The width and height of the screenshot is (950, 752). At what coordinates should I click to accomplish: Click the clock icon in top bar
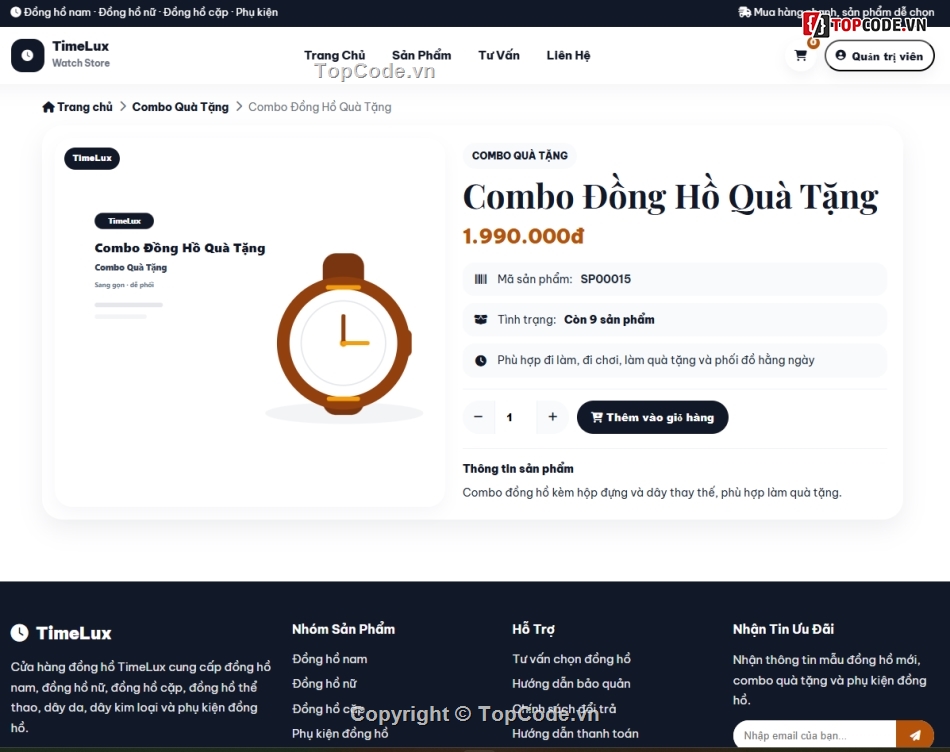16,12
